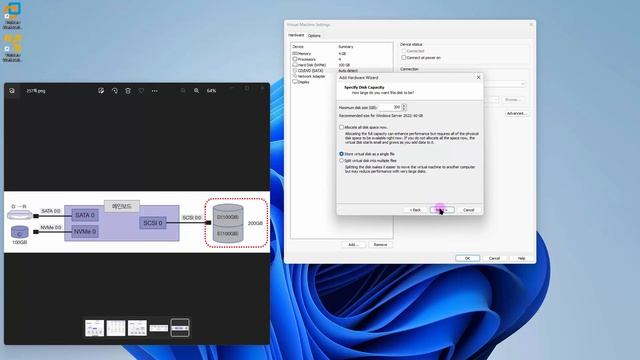Screen dimensions: 640x360
Task: Click the Add... hardware button
Action: 353,244
